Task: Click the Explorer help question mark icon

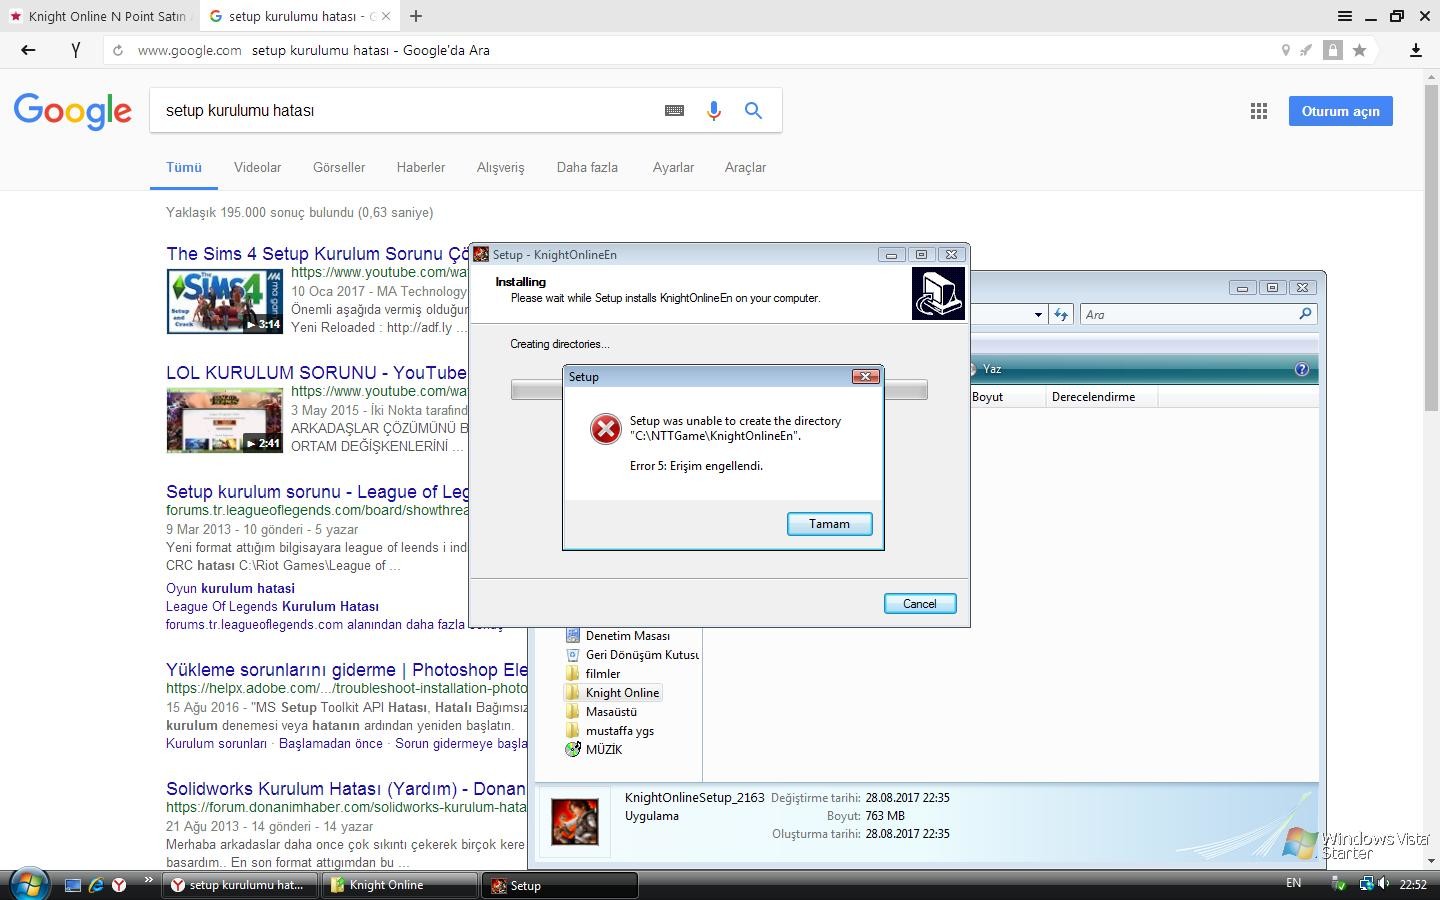Action: (1302, 369)
